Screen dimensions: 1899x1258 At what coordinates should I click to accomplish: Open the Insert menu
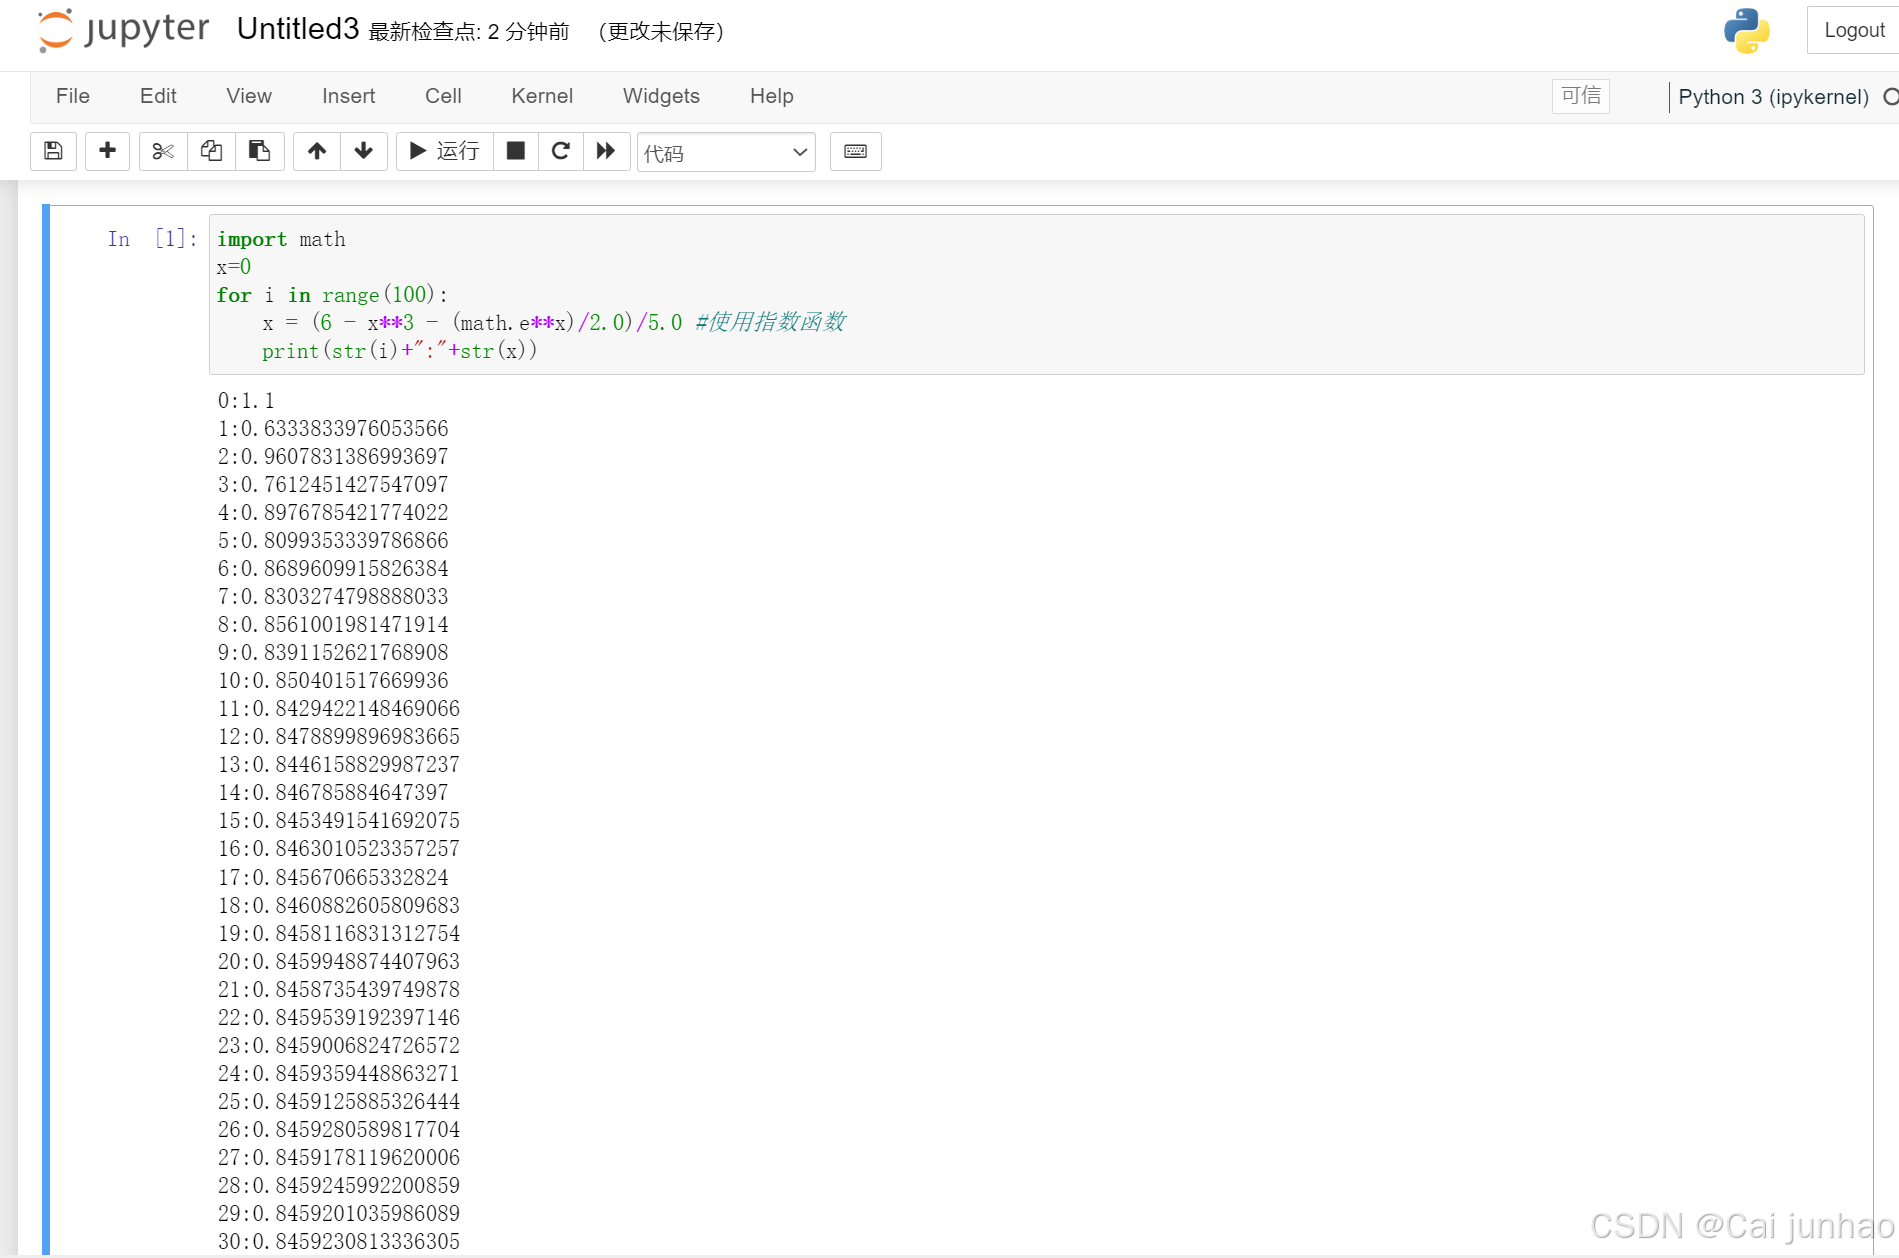click(x=349, y=96)
